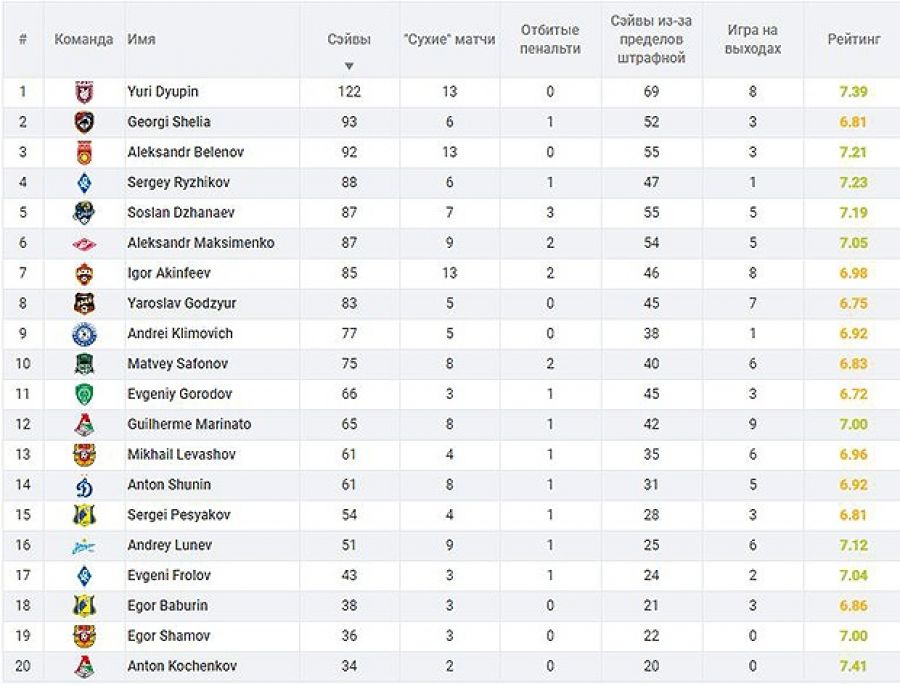Sort by Отбитые пенальти column

click(550, 40)
